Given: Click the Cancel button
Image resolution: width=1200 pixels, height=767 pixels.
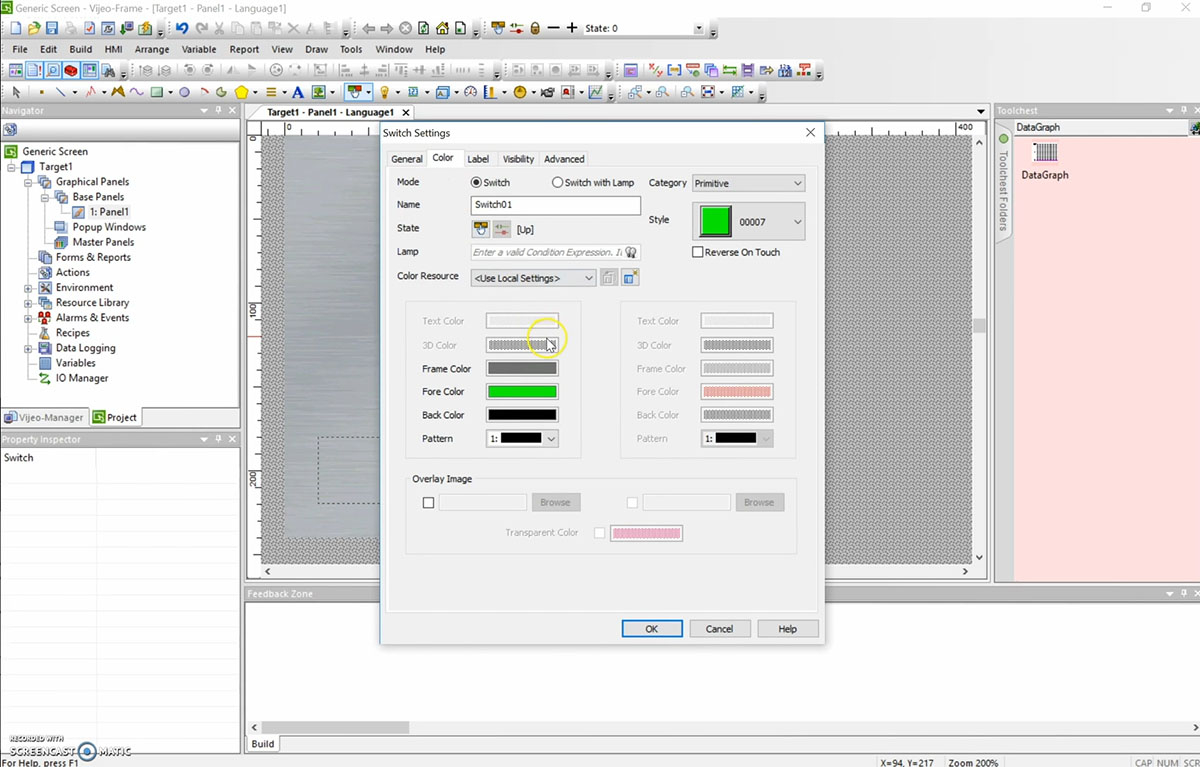Looking at the screenshot, I should tap(720, 629).
